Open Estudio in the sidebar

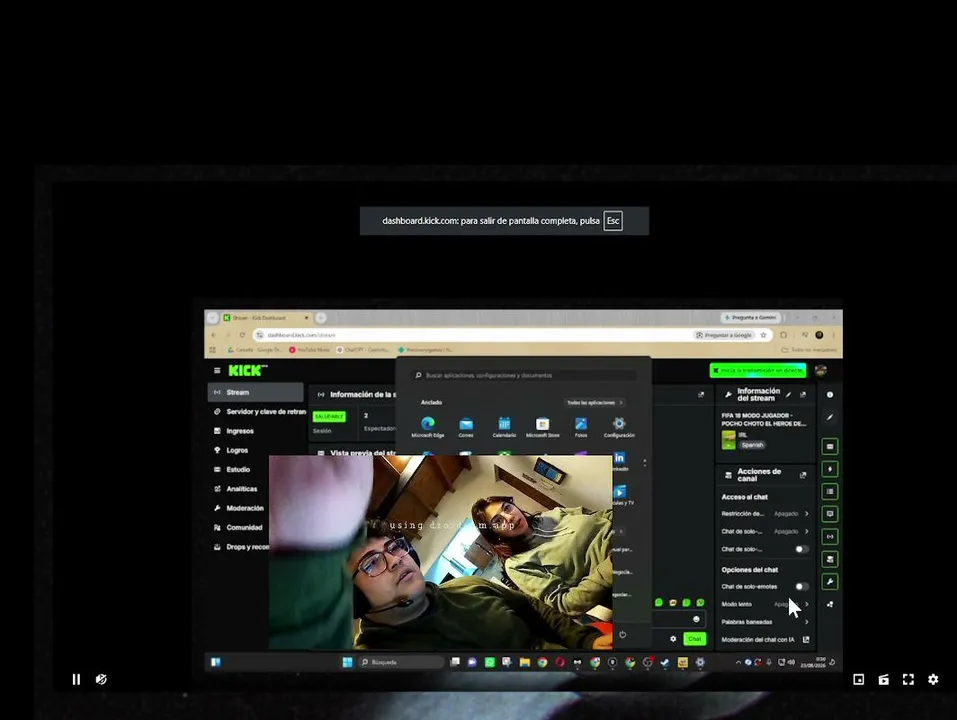[x=231, y=470]
